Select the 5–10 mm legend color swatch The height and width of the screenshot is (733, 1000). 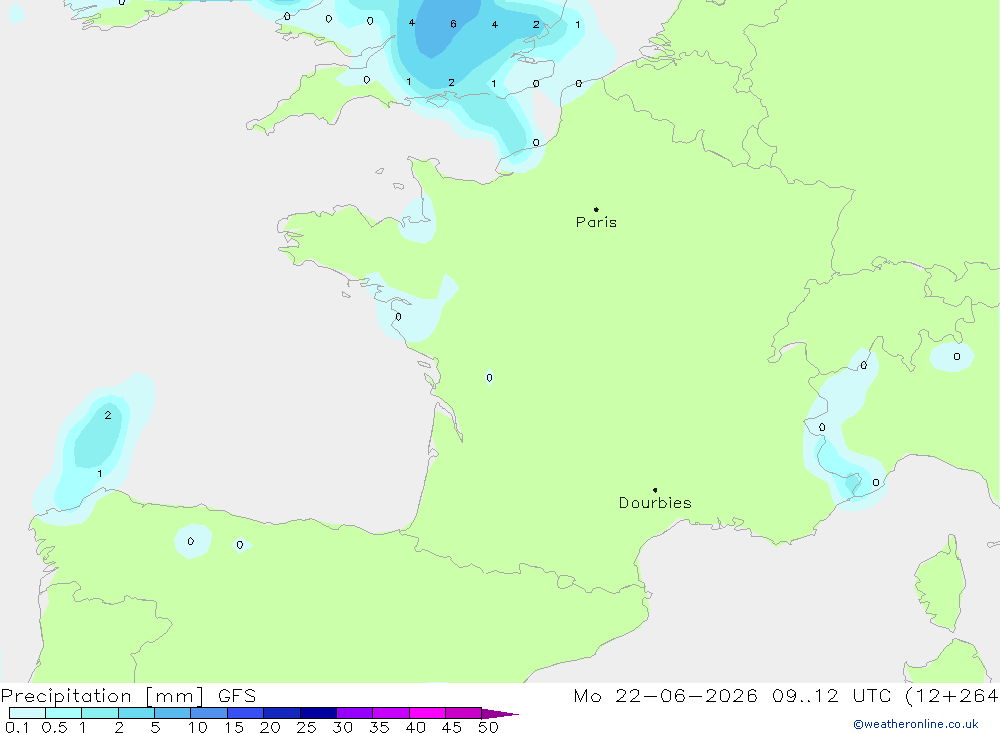pos(172,713)
